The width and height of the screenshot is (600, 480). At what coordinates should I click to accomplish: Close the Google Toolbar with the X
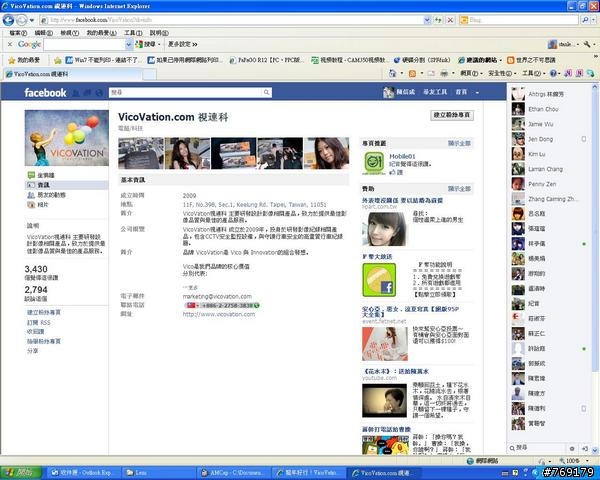[x=10, y=44]
